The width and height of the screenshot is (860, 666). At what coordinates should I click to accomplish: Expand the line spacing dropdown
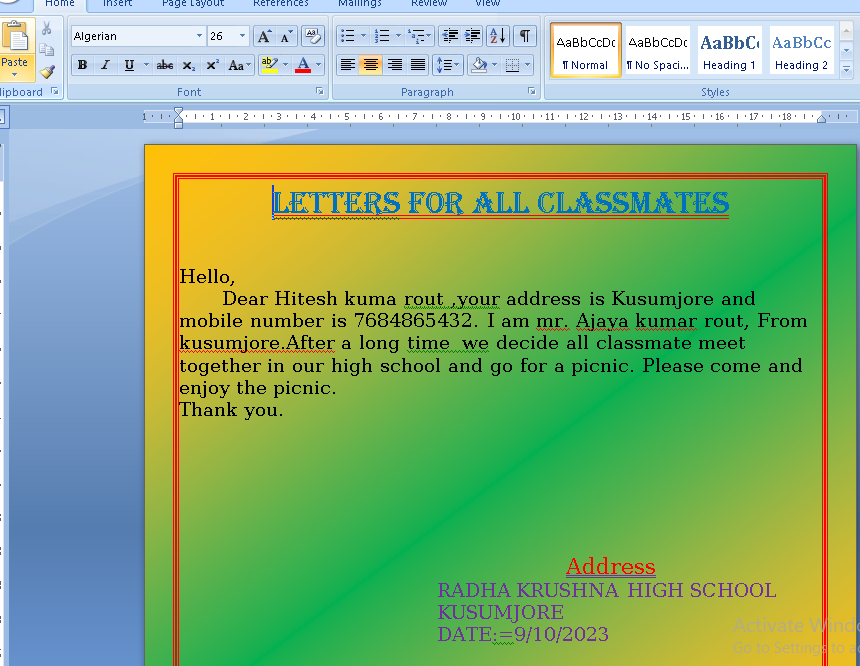(458, 66)
